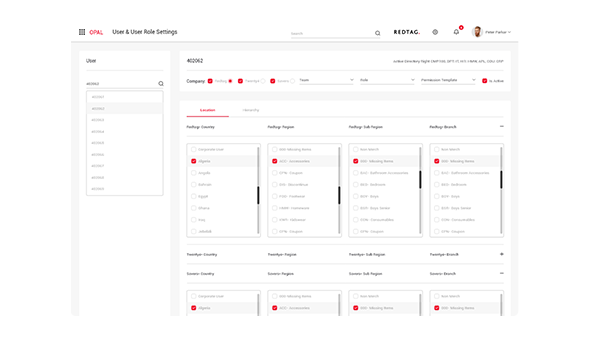Collapse the Redtag location section with minus icon
Viewport: 590px width, 360px height.
pyautogui.click(x=502, y=126)
